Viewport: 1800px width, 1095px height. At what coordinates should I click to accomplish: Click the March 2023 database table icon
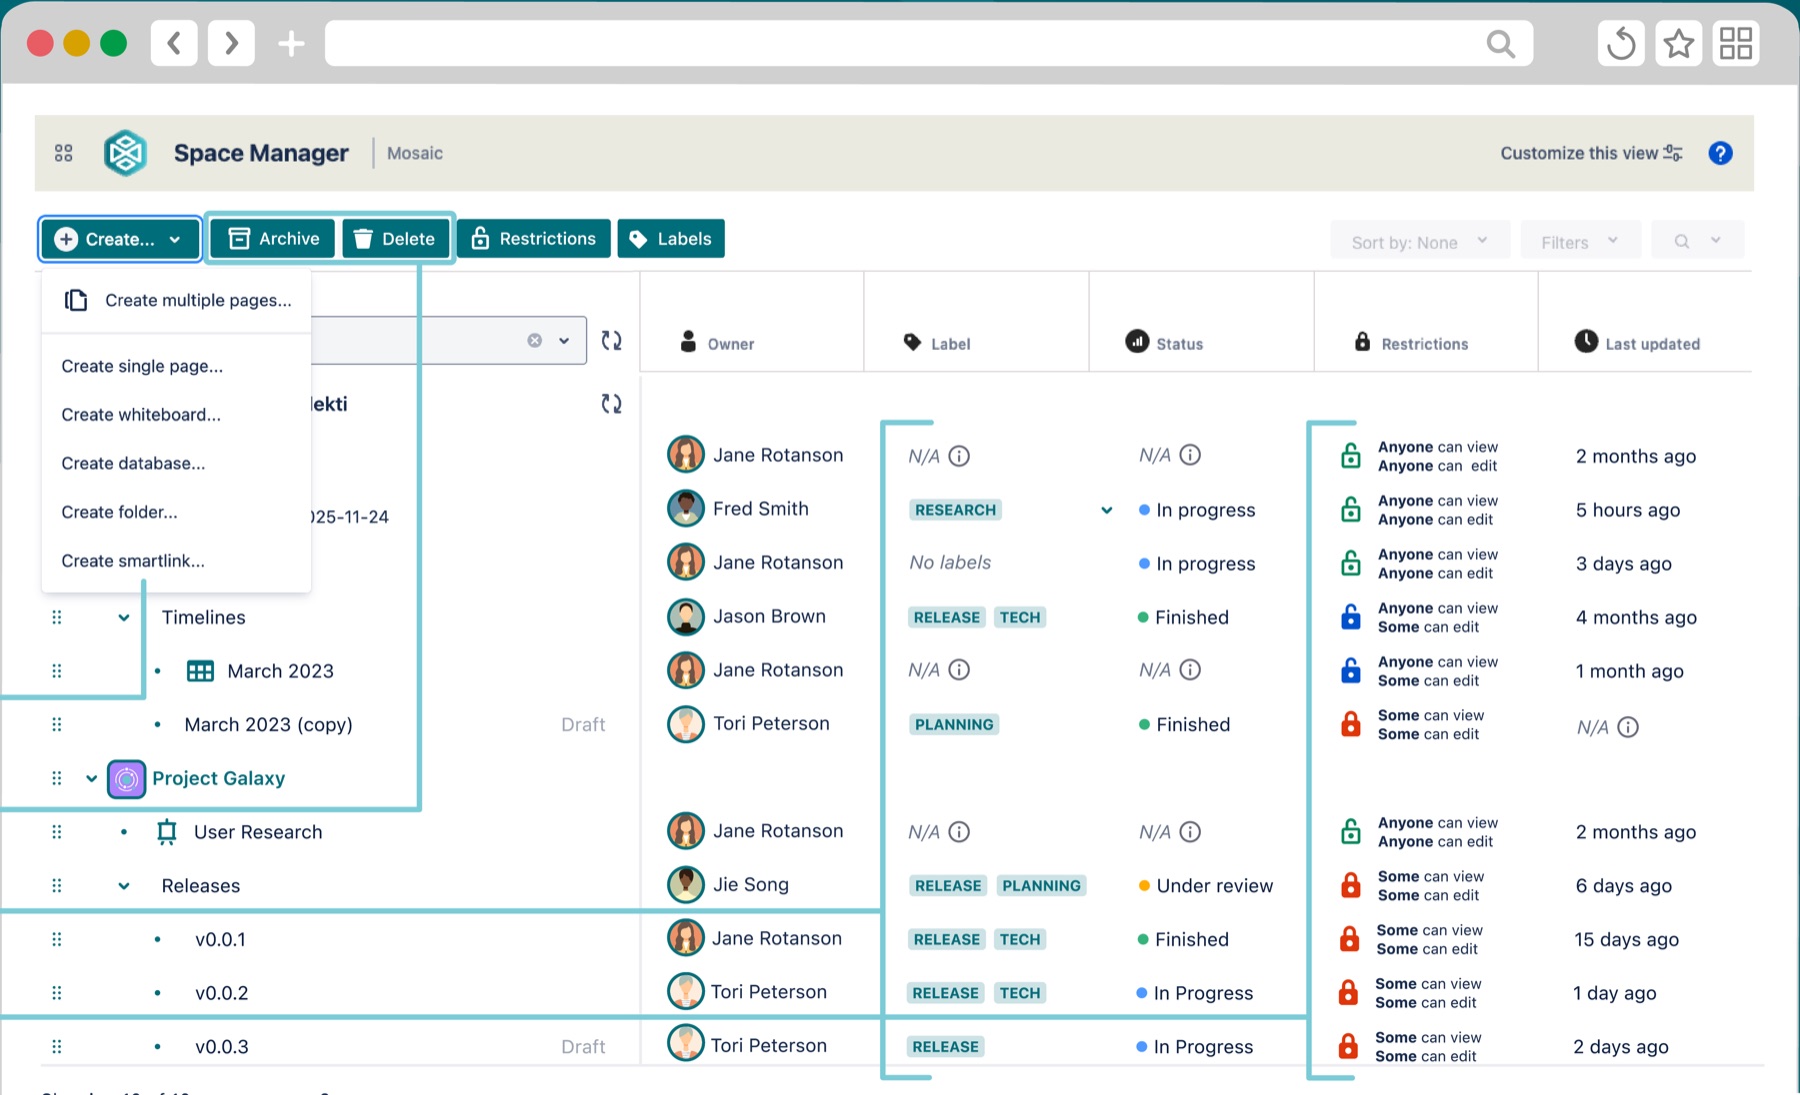pos(200,671)
